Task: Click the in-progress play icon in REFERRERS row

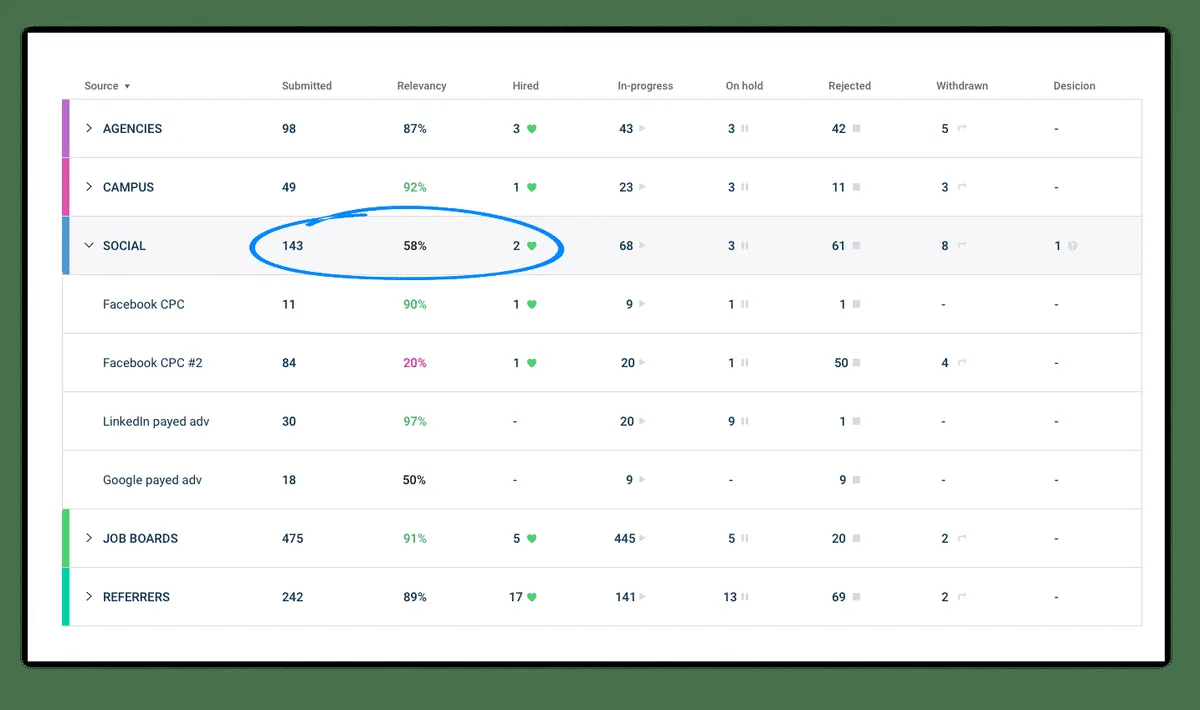Action: point(643,597)
